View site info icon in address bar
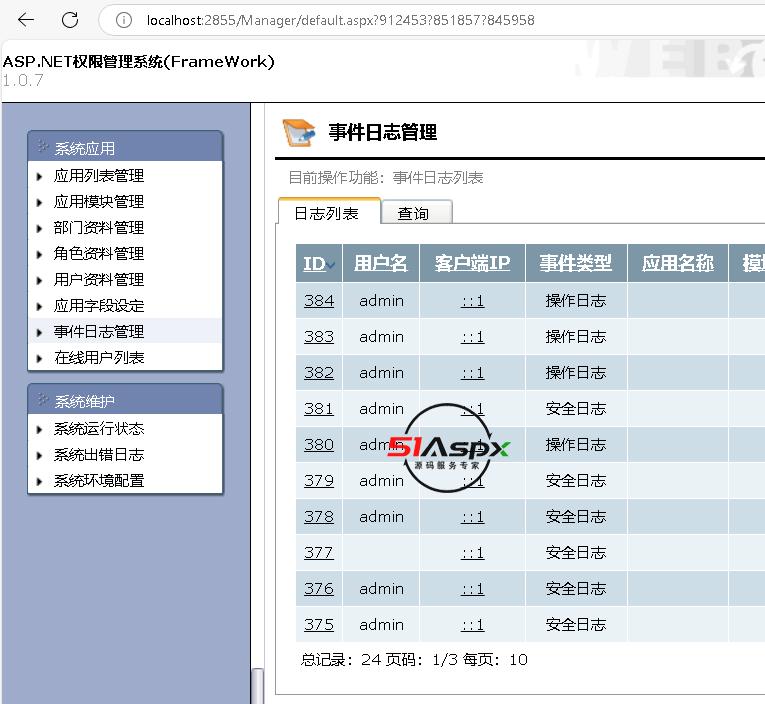Viewport: 765px width, 704px height. tap(124, 20)
